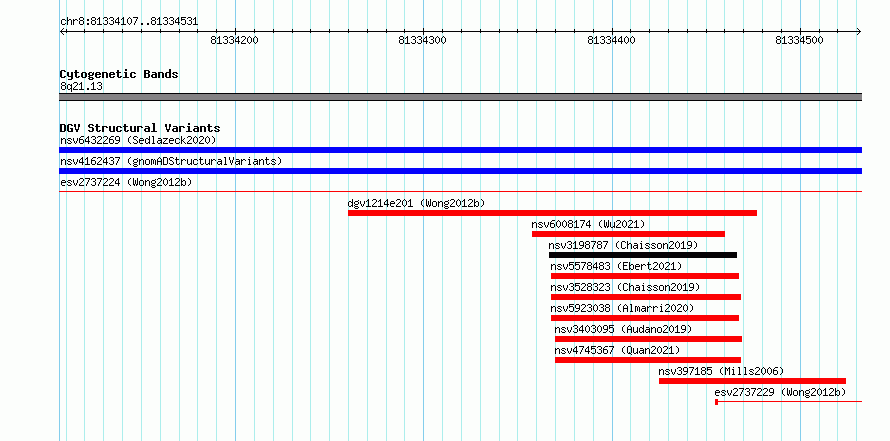Click ruler position 81334500
This screenshot has width=890, height=441.
(799, 40)
